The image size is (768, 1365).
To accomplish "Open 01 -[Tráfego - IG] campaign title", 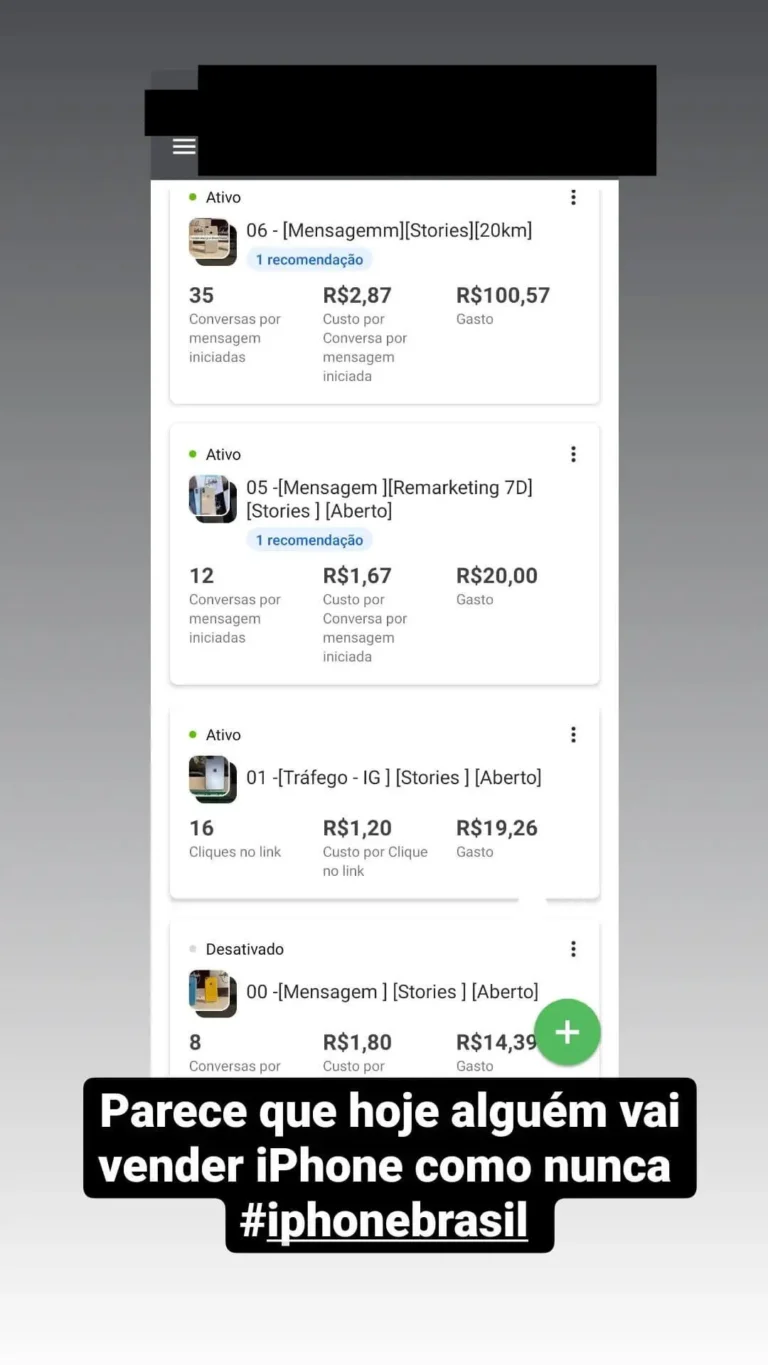I will click(394, 778).
